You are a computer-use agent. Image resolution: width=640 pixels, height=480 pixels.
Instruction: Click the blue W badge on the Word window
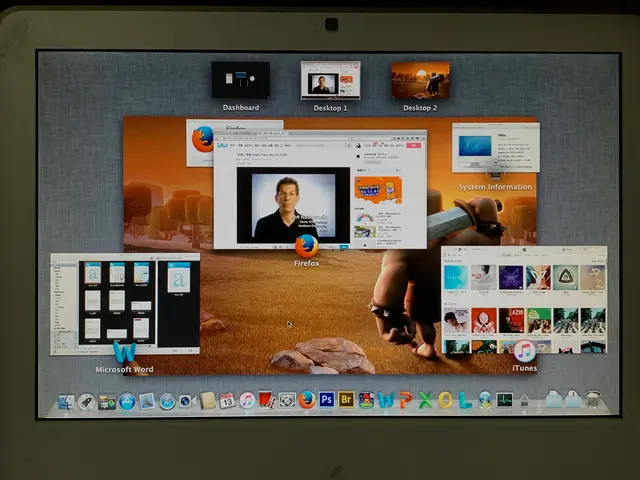[124, 353]
